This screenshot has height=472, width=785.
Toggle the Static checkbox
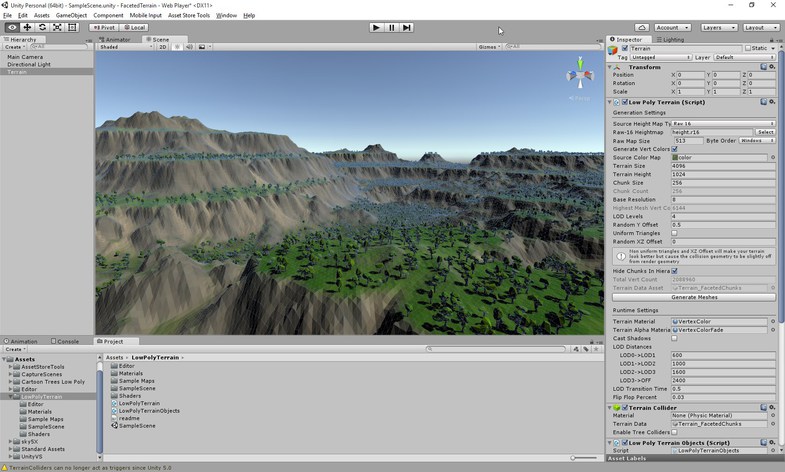(x=748, y=48)
